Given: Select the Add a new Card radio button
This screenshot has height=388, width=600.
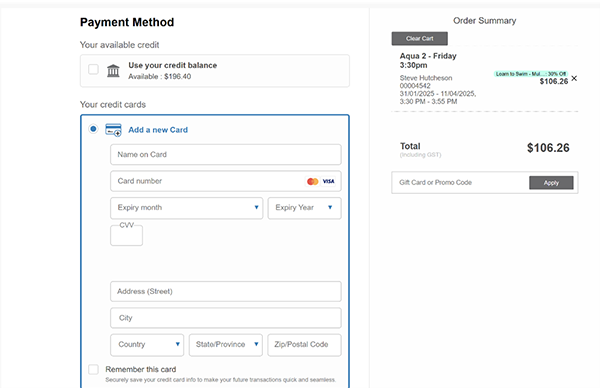Looking at the screenshot, I should point(93,129).
